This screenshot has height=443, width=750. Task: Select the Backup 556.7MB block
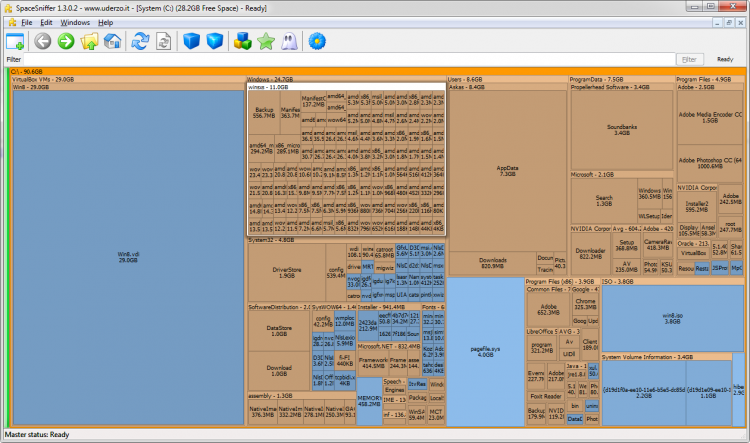coord(264,113)
